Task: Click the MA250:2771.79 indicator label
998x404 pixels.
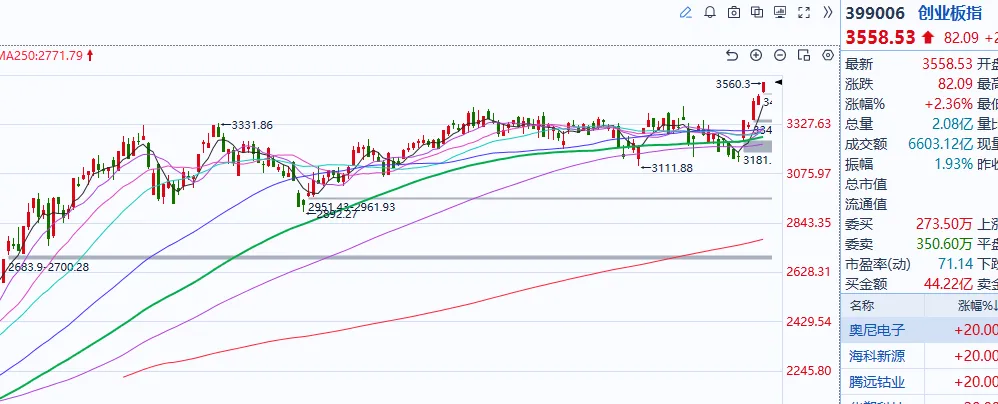Action: click(x=42, y=55)
